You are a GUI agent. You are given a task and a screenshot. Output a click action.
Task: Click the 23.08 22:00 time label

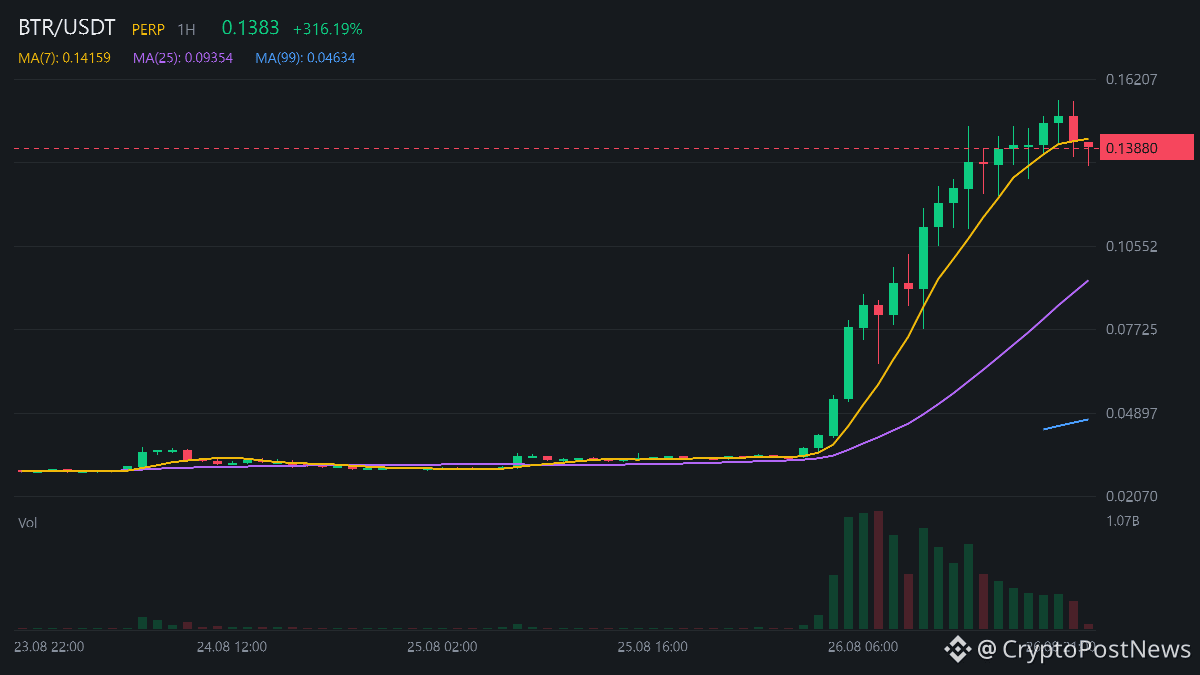(x=49, y=647)
